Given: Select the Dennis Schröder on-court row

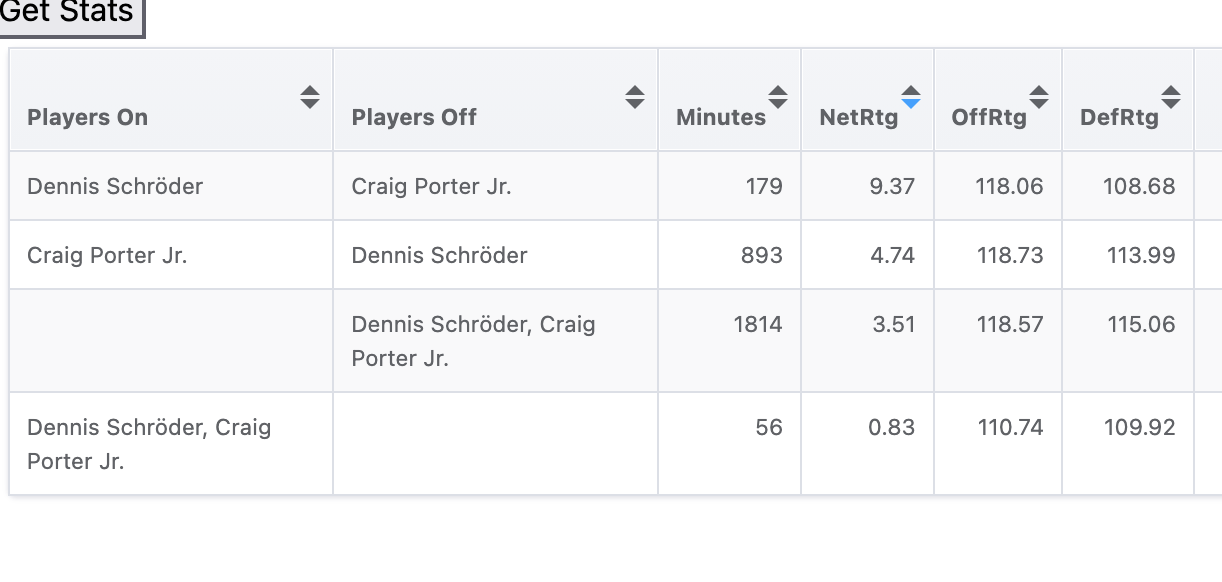Looking at the screenshot, I should coord(115,186).
